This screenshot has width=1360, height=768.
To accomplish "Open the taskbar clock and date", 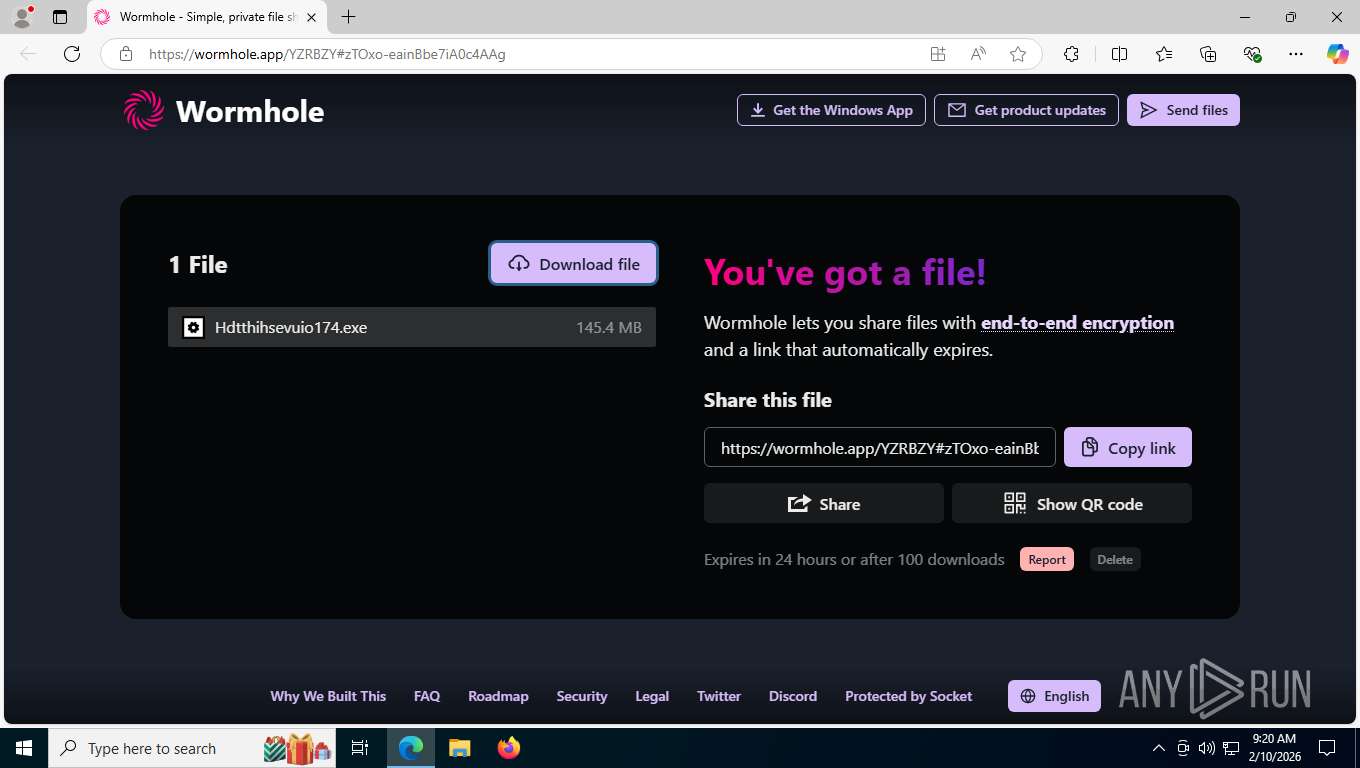I will click(x=1275, y=748).
